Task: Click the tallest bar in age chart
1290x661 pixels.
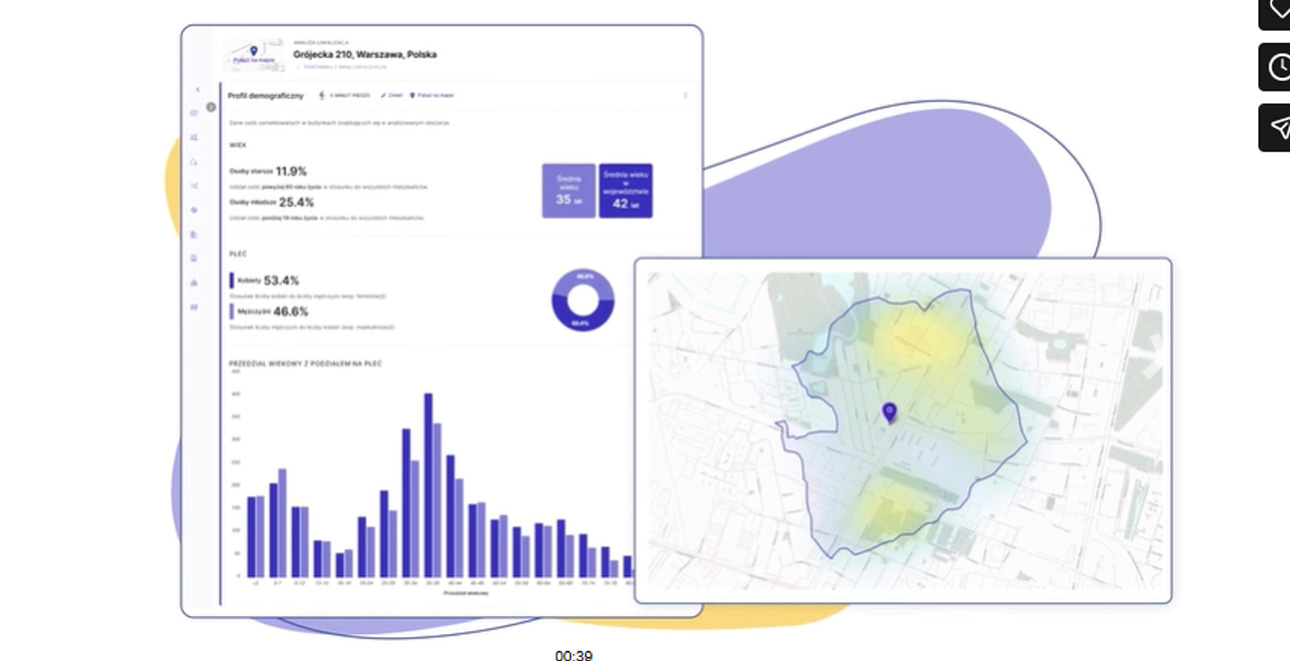Action: 428,485
